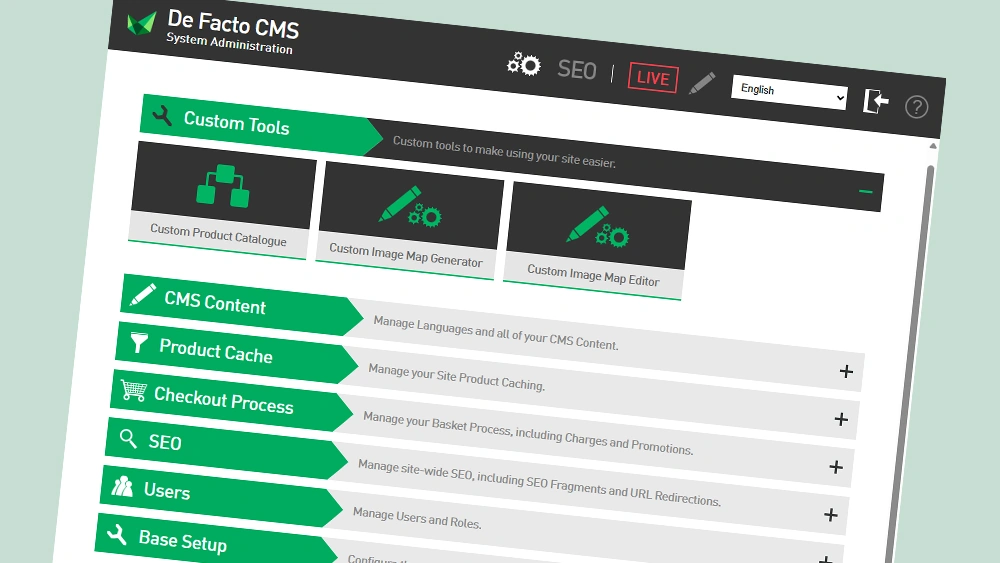
Task: Click the vertical scrollbar thumb
Action: (x=912, y=363)
